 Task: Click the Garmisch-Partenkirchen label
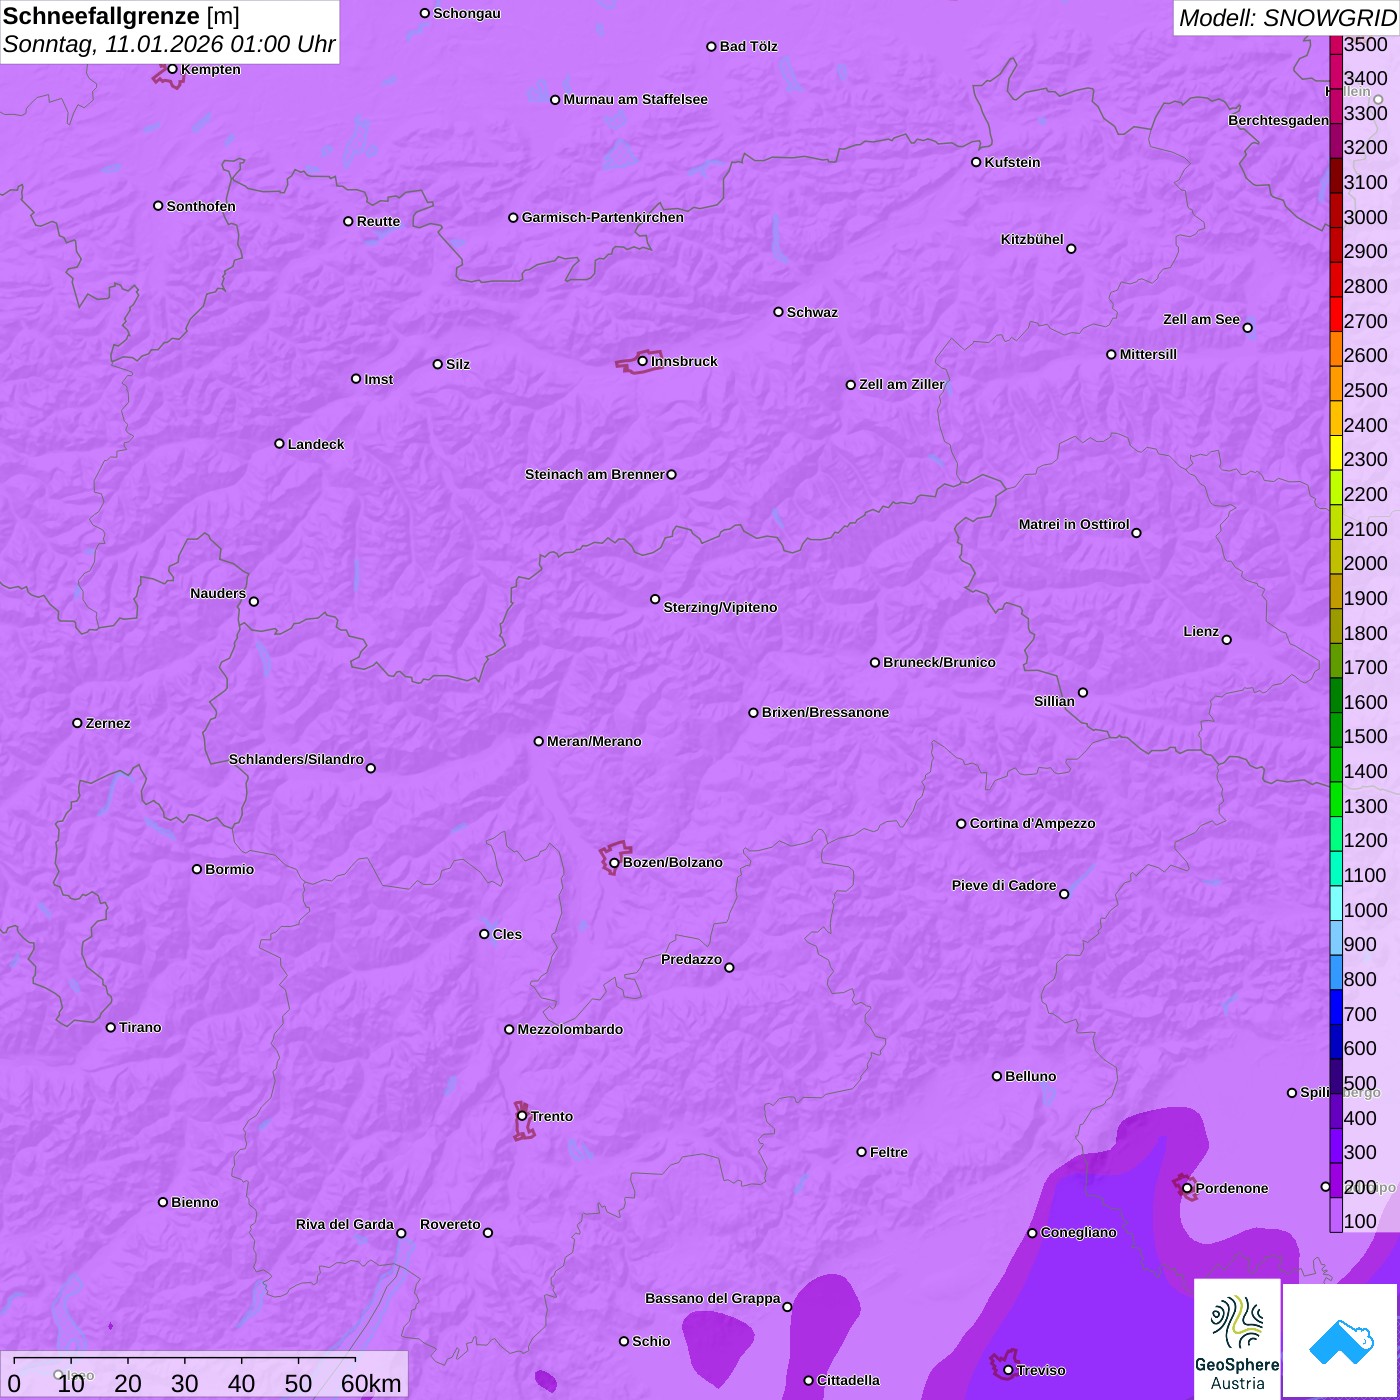(x=603, y=217)
